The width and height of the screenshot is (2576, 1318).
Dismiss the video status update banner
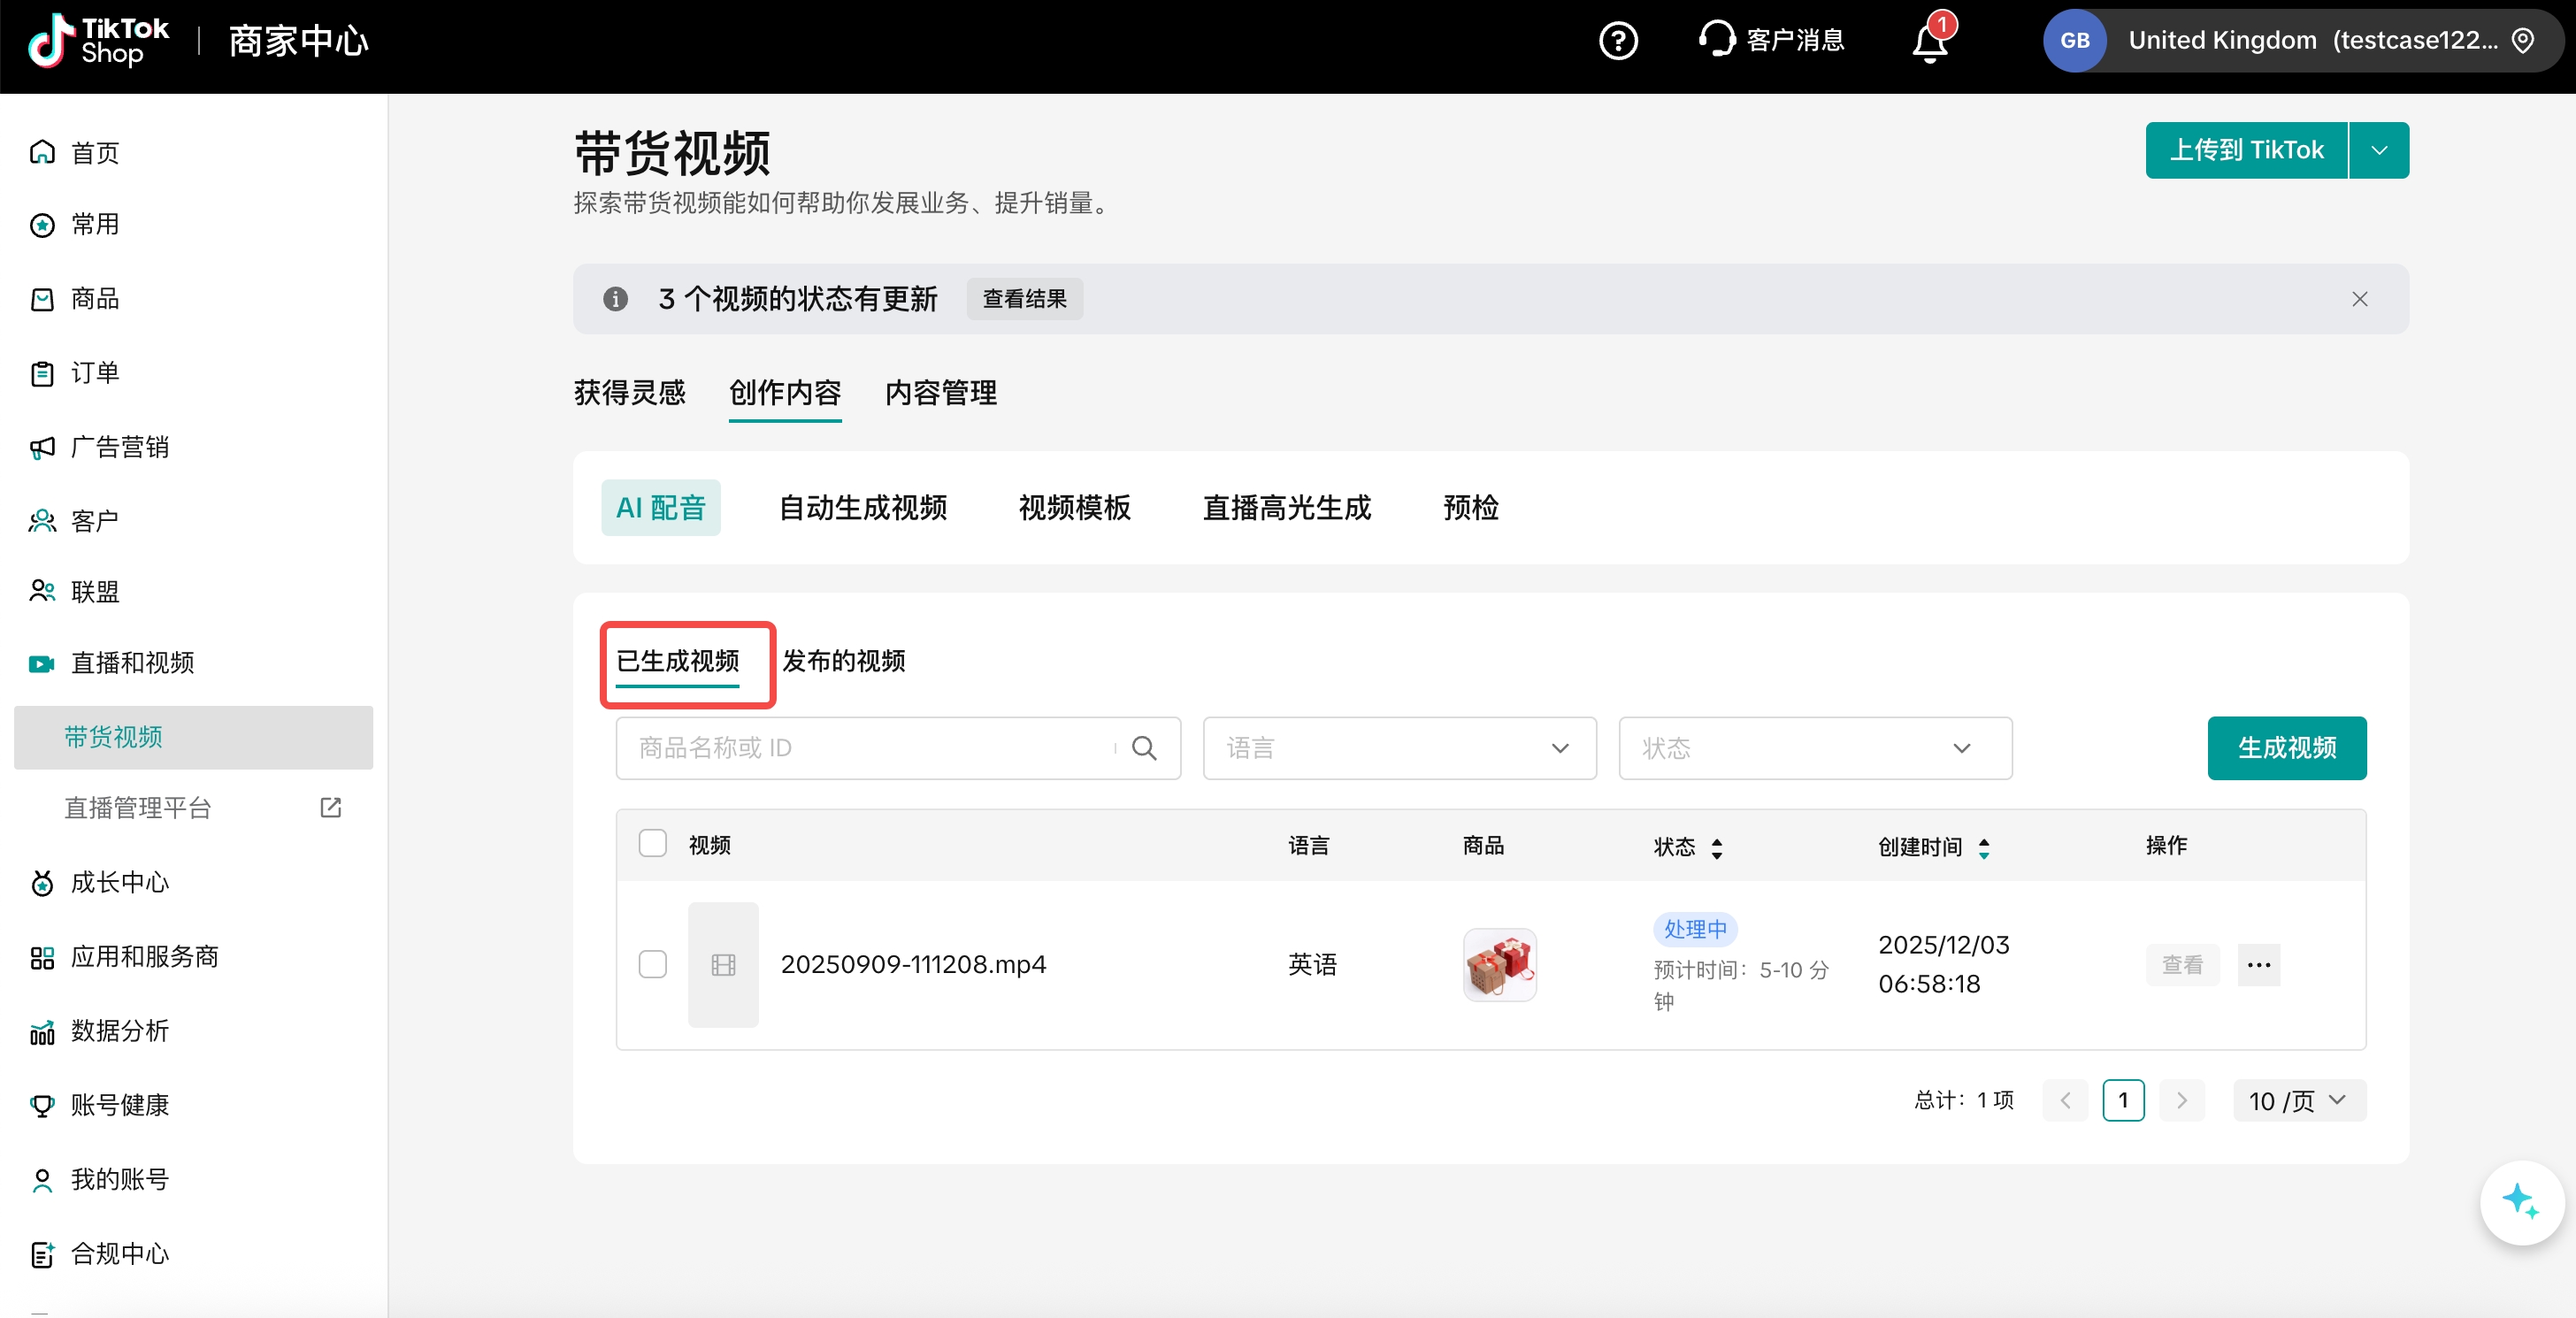2359,299
